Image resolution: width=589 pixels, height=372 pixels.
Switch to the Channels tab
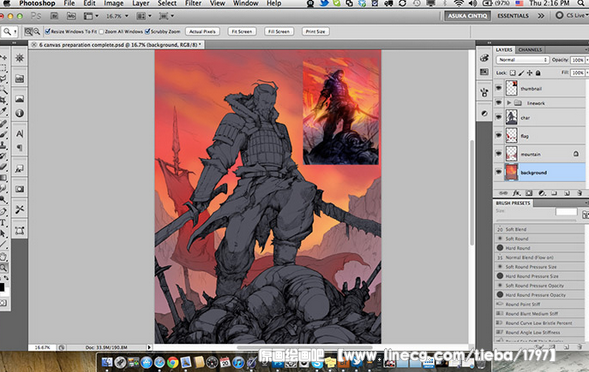click(x=530, y=50)
